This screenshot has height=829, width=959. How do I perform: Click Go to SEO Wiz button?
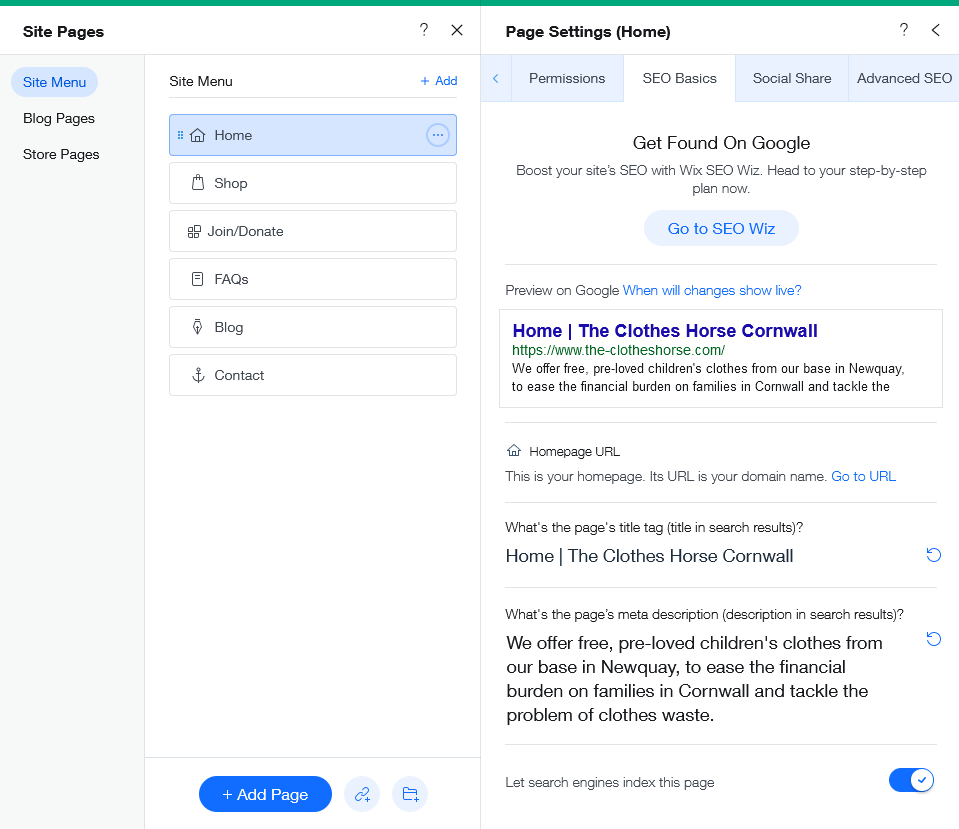point(721,228)
